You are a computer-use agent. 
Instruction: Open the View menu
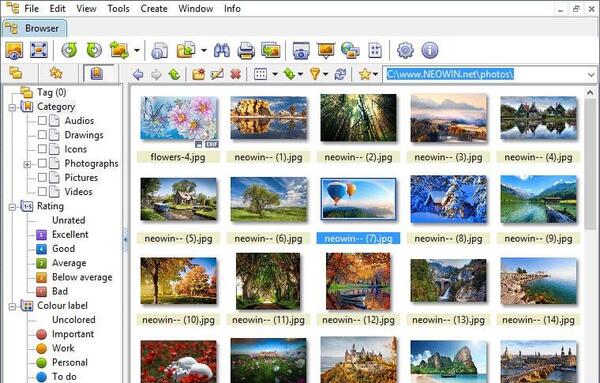coord(86,8)
